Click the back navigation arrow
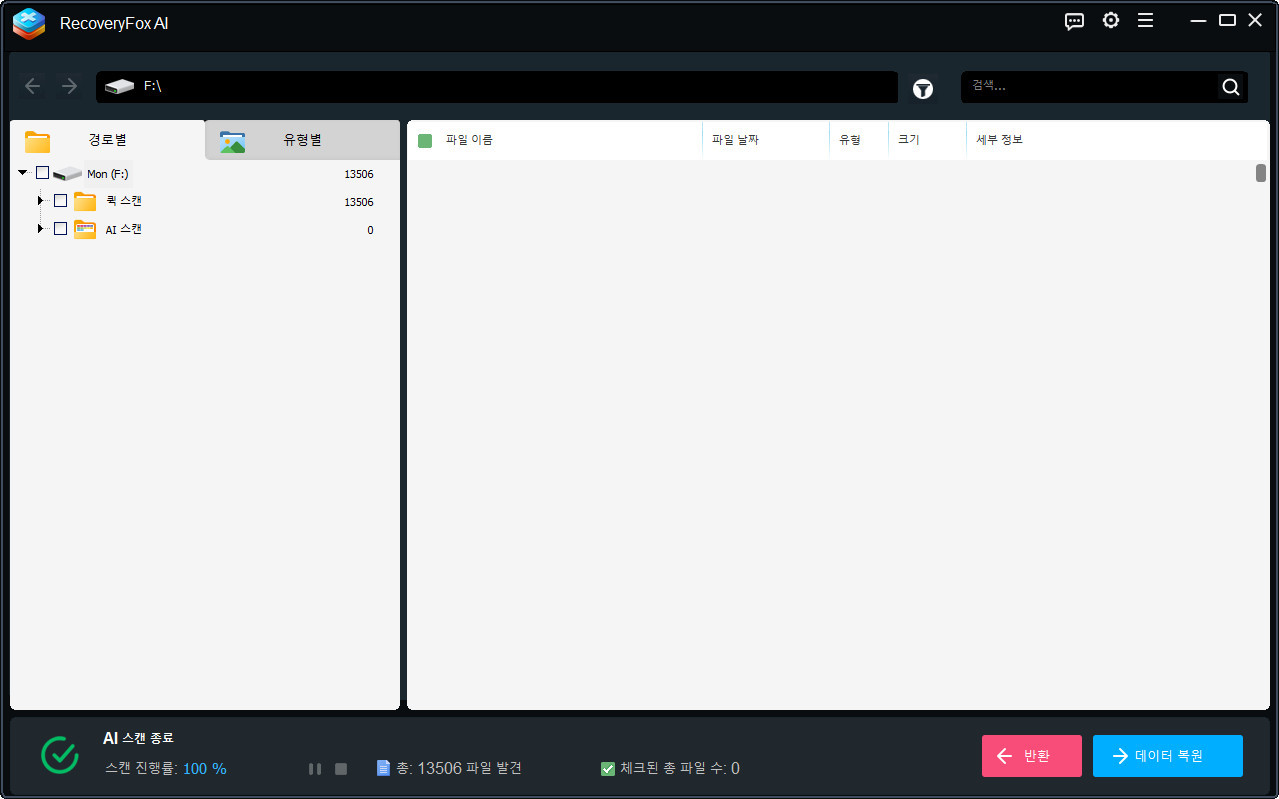1279x799 pixels. tap(33, 87)
